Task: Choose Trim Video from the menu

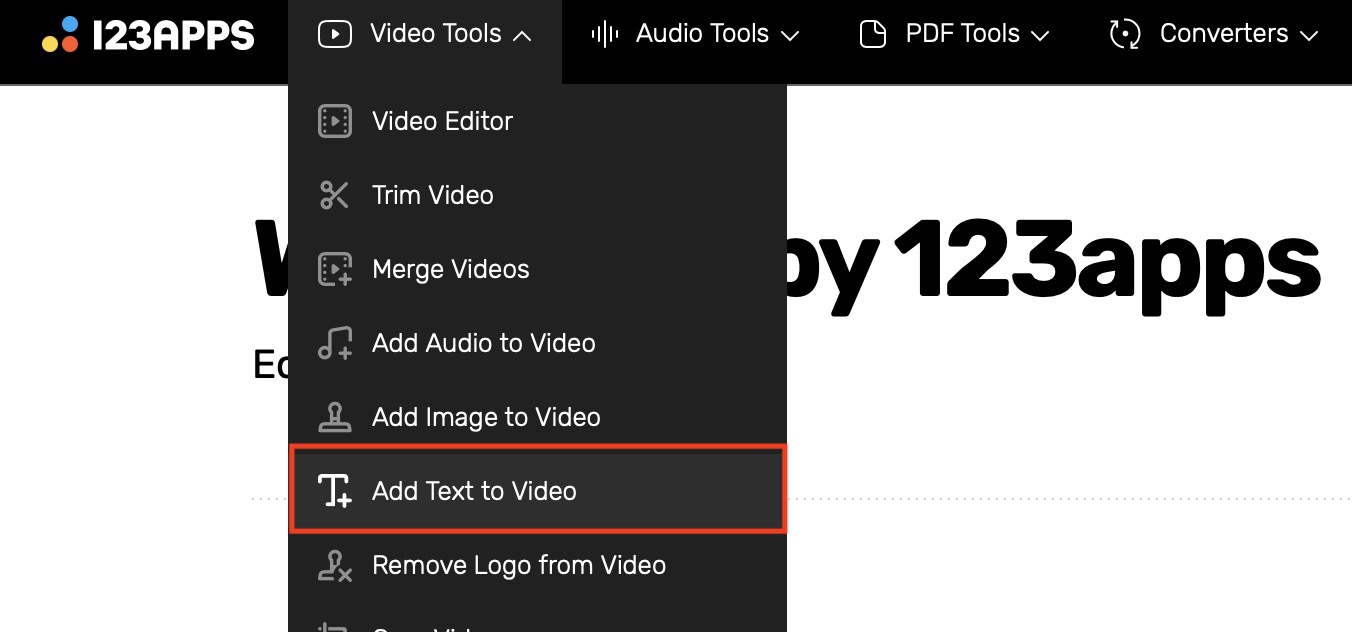Action: [x=432, y=195]
